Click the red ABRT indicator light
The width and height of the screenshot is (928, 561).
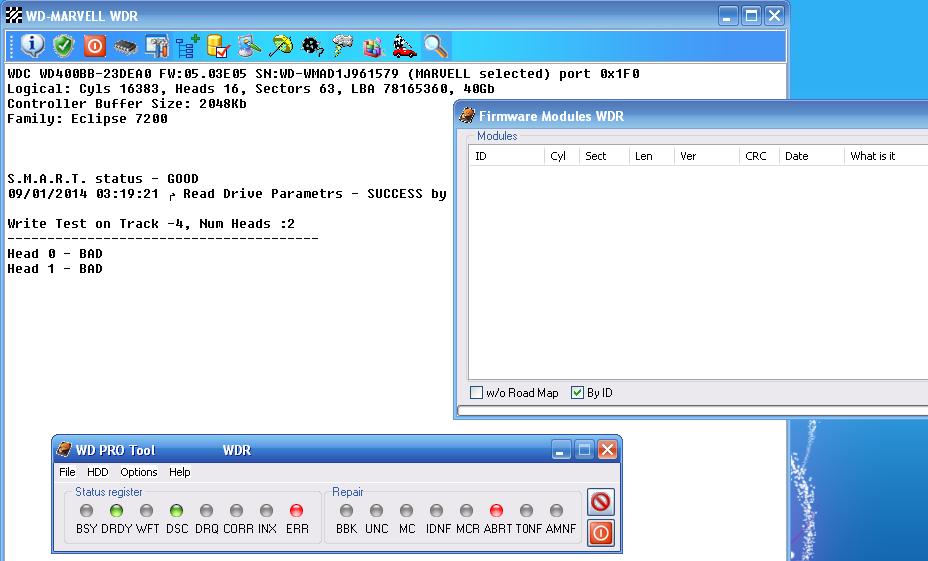click(497, 510)
